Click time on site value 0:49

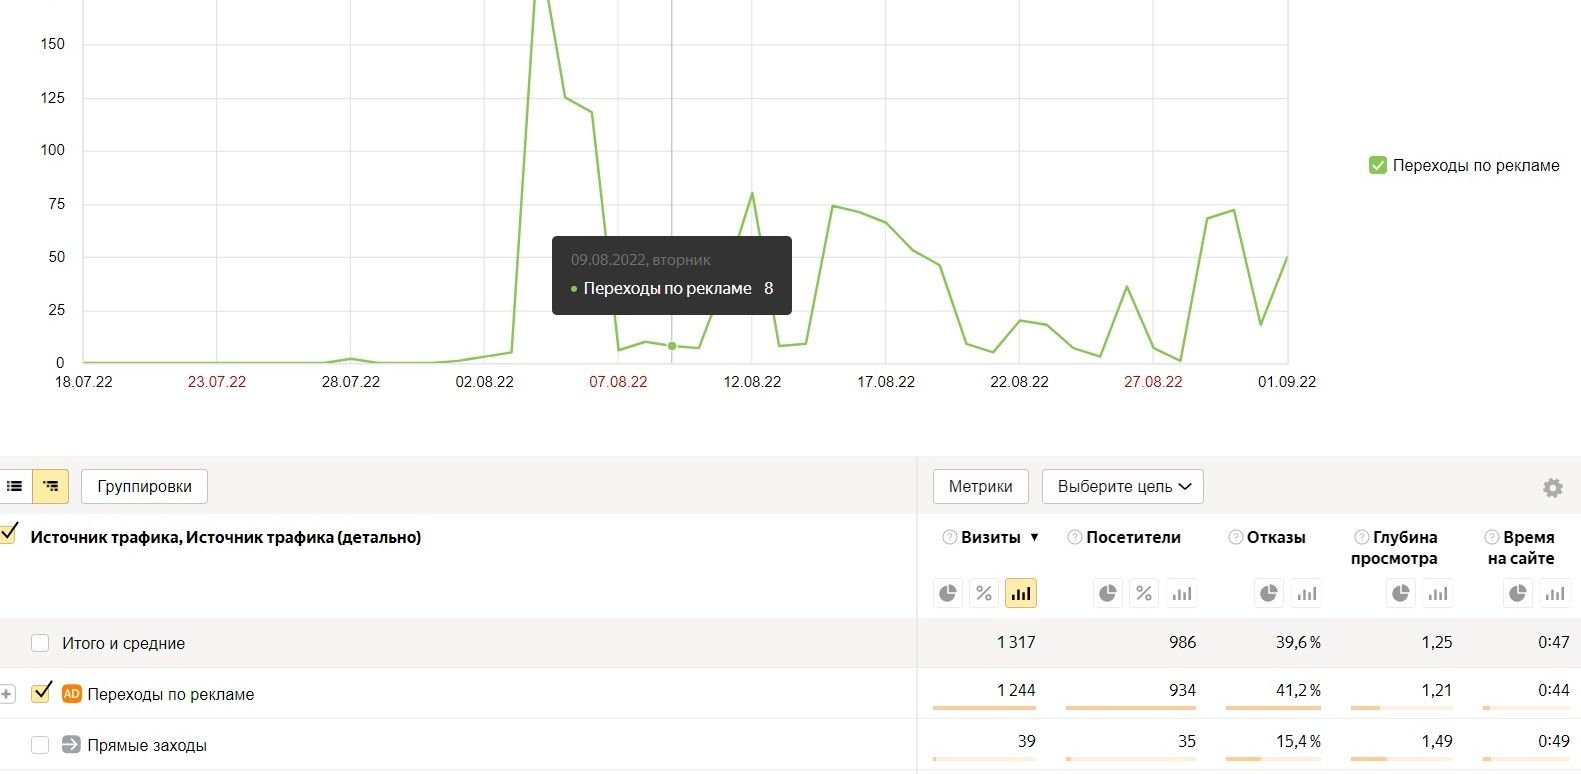tap(1554, 741)
